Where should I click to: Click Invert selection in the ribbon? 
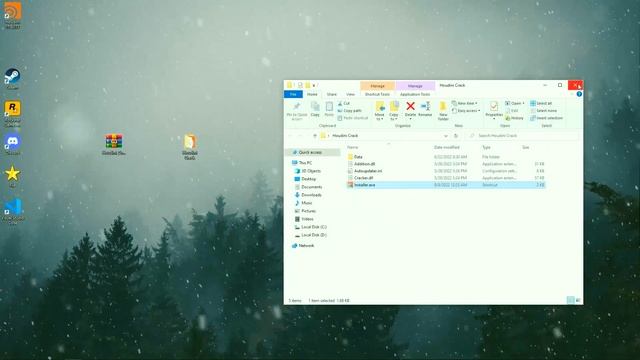(547, 118)
